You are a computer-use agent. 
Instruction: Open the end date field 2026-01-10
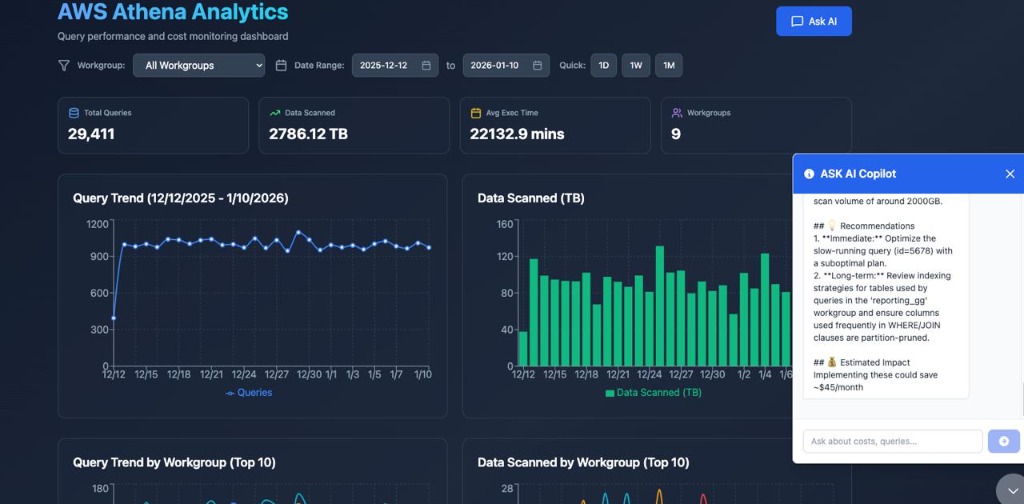coord(506,65)
